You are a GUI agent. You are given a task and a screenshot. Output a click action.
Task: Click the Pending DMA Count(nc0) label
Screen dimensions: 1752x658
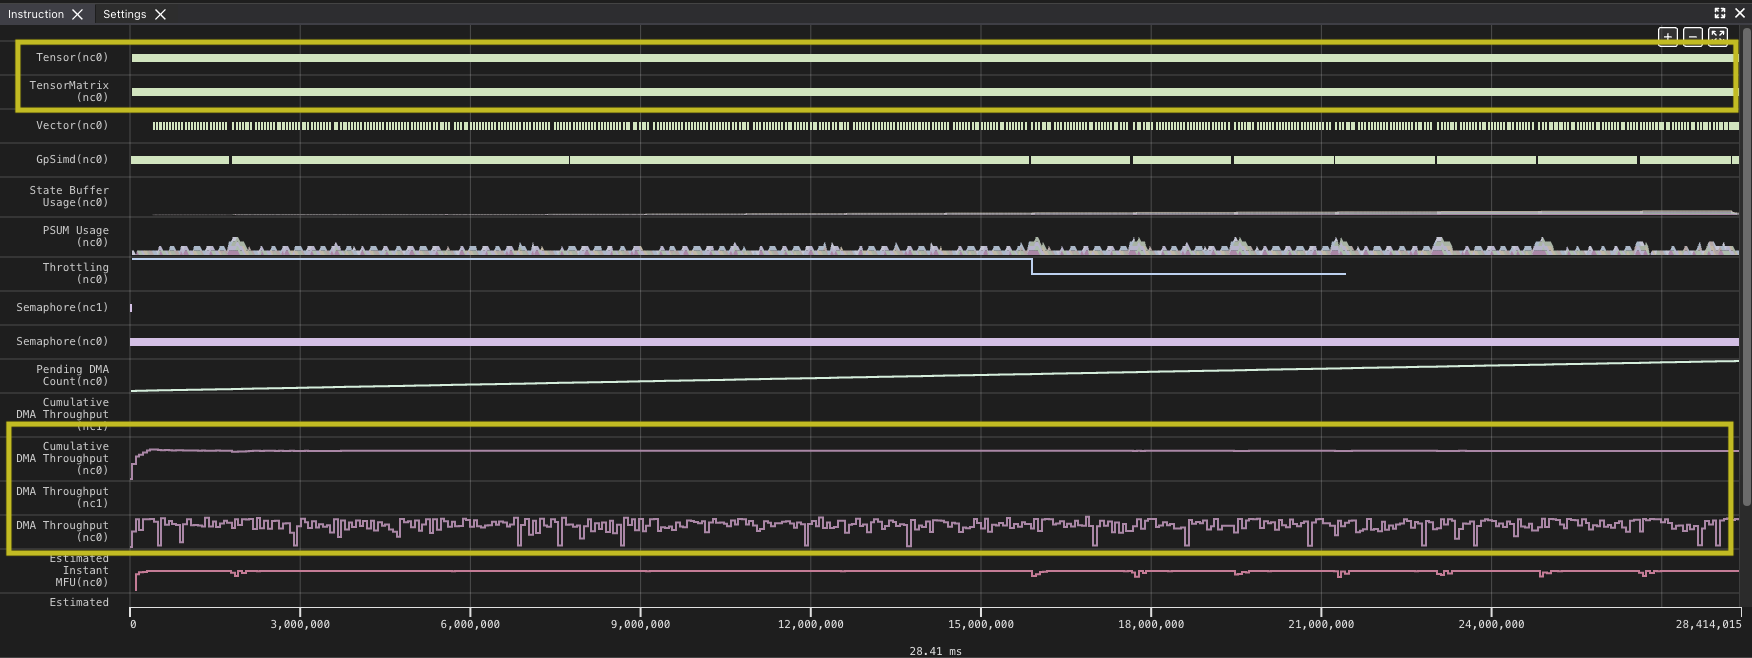click(72, 375)
